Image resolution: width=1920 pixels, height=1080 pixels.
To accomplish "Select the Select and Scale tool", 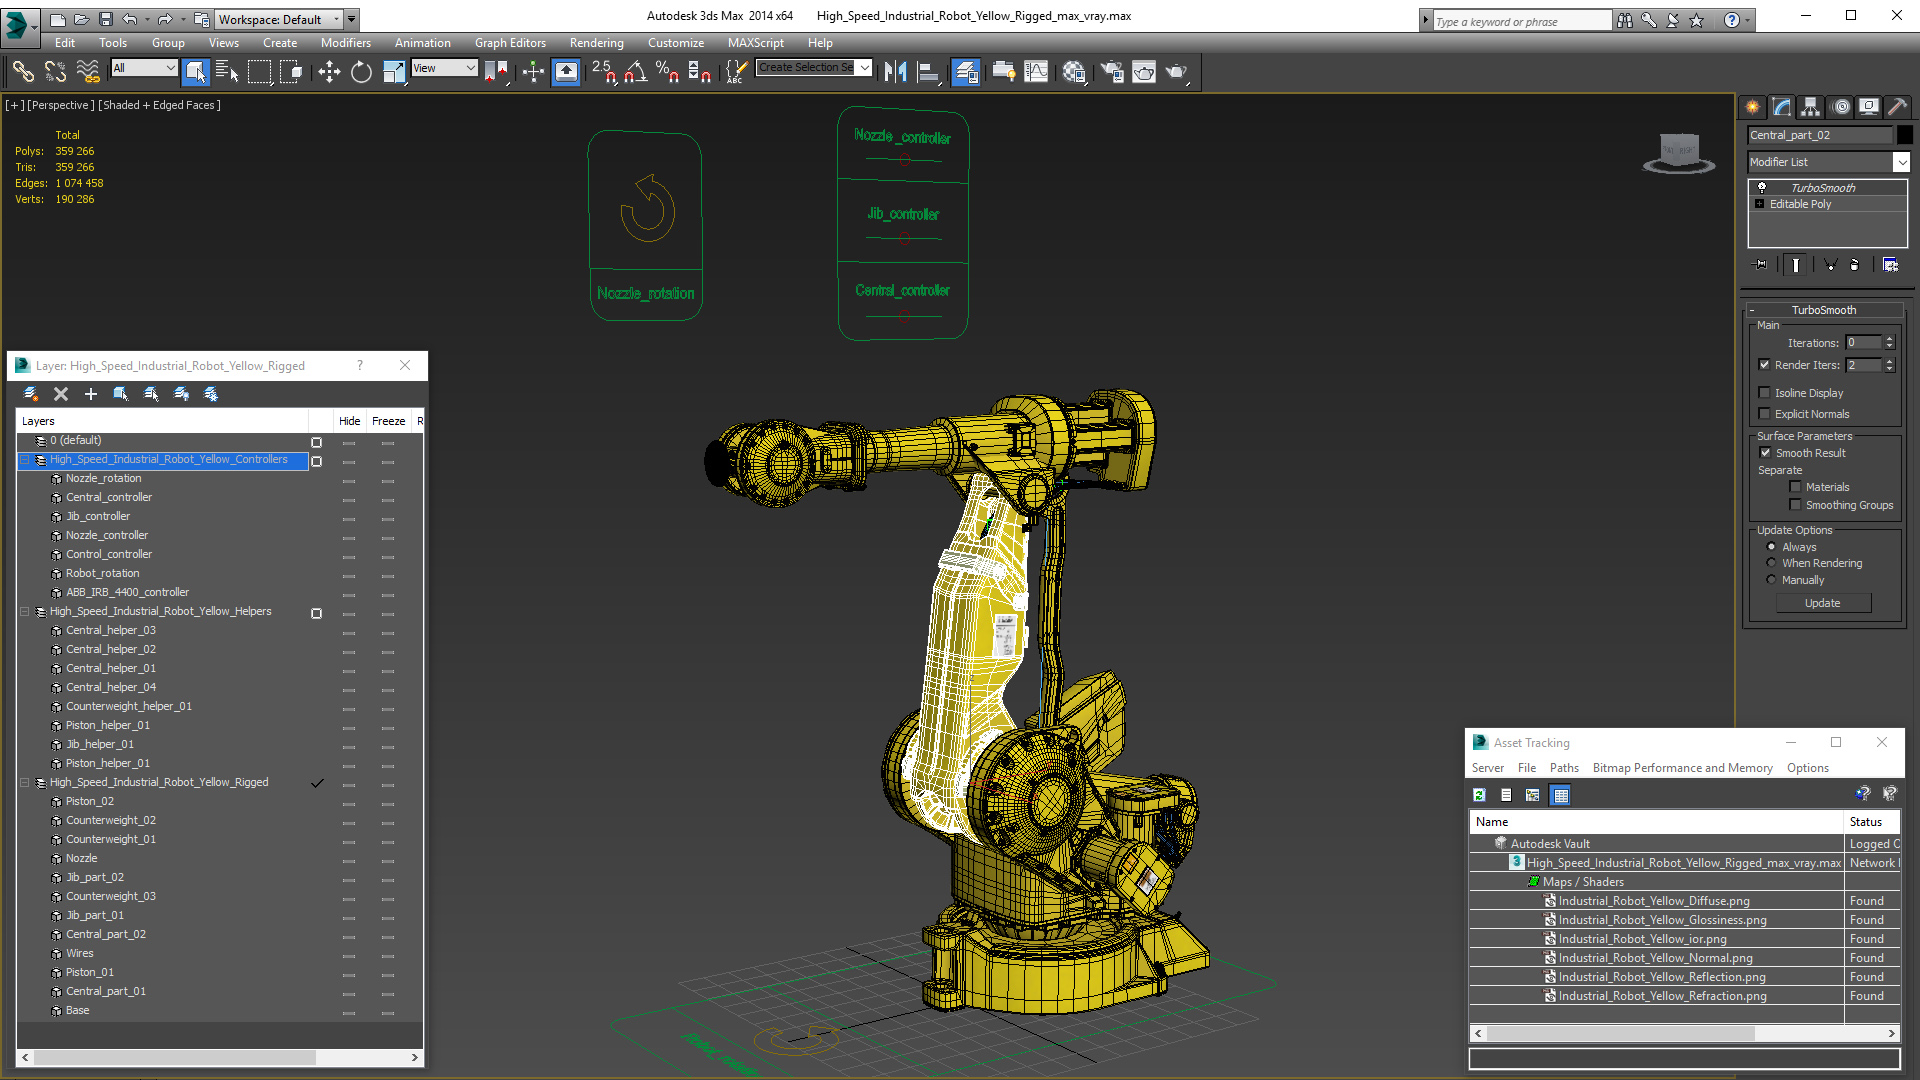I will click(x=394, y=71).
